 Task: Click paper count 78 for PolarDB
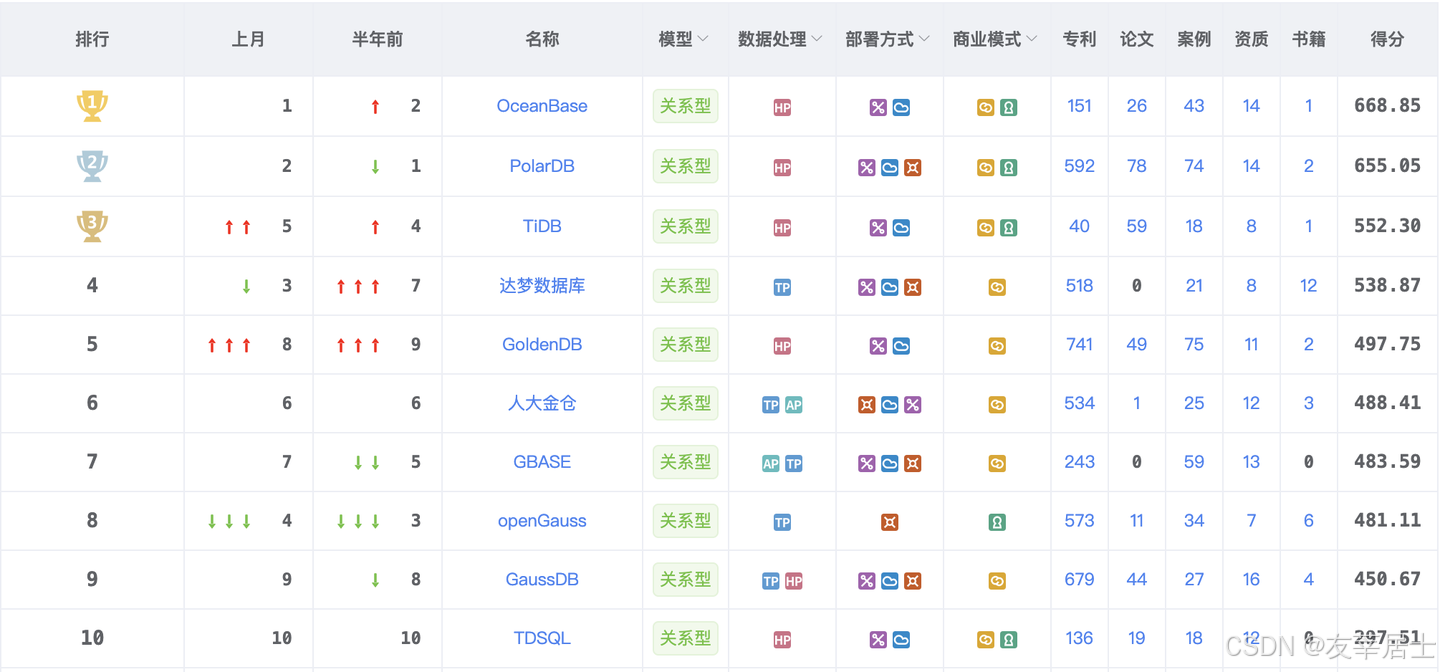click(1137, 166)
